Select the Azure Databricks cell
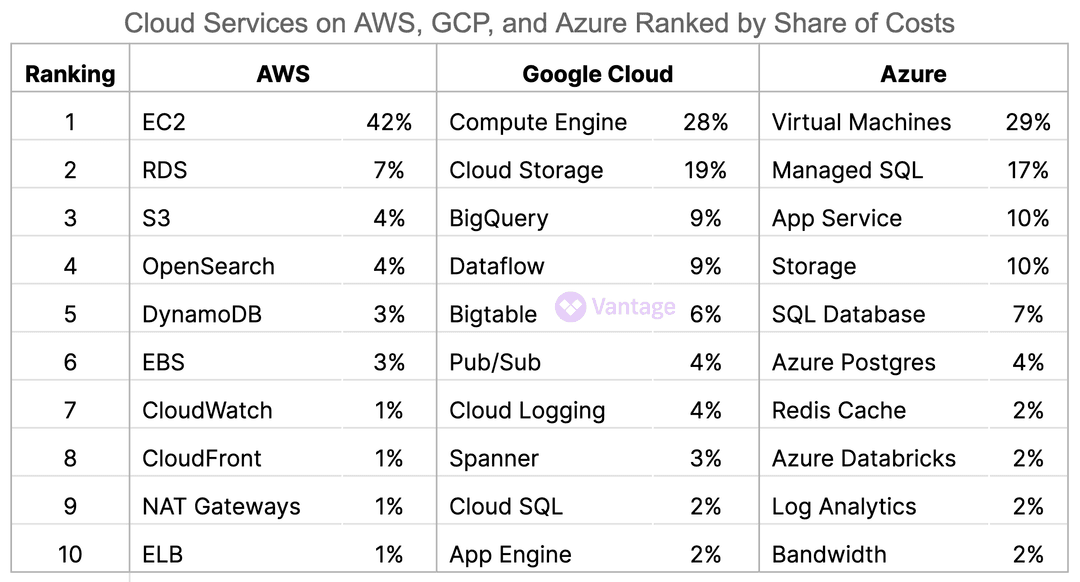 point(863,459)
